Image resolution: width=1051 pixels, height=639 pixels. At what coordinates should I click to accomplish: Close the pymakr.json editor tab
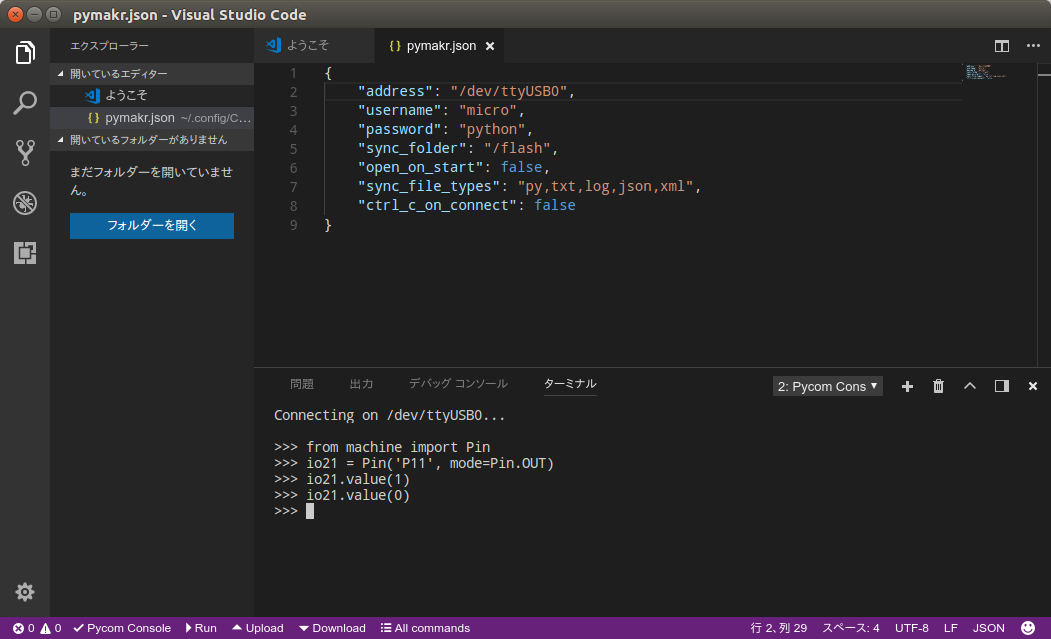(490, 46)
